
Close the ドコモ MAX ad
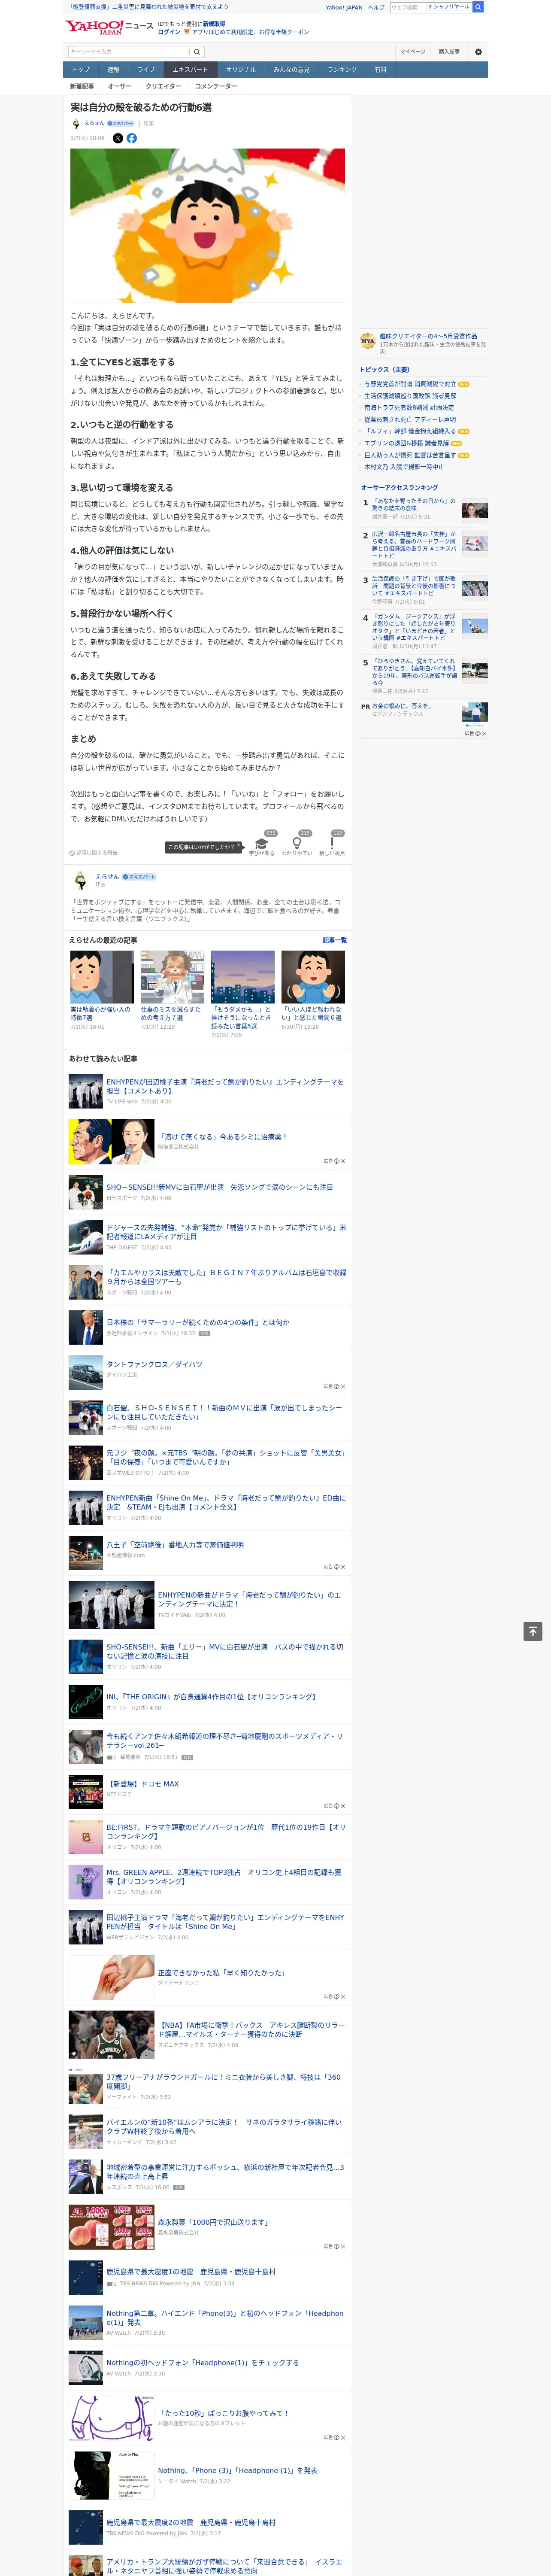(342, 1806)
